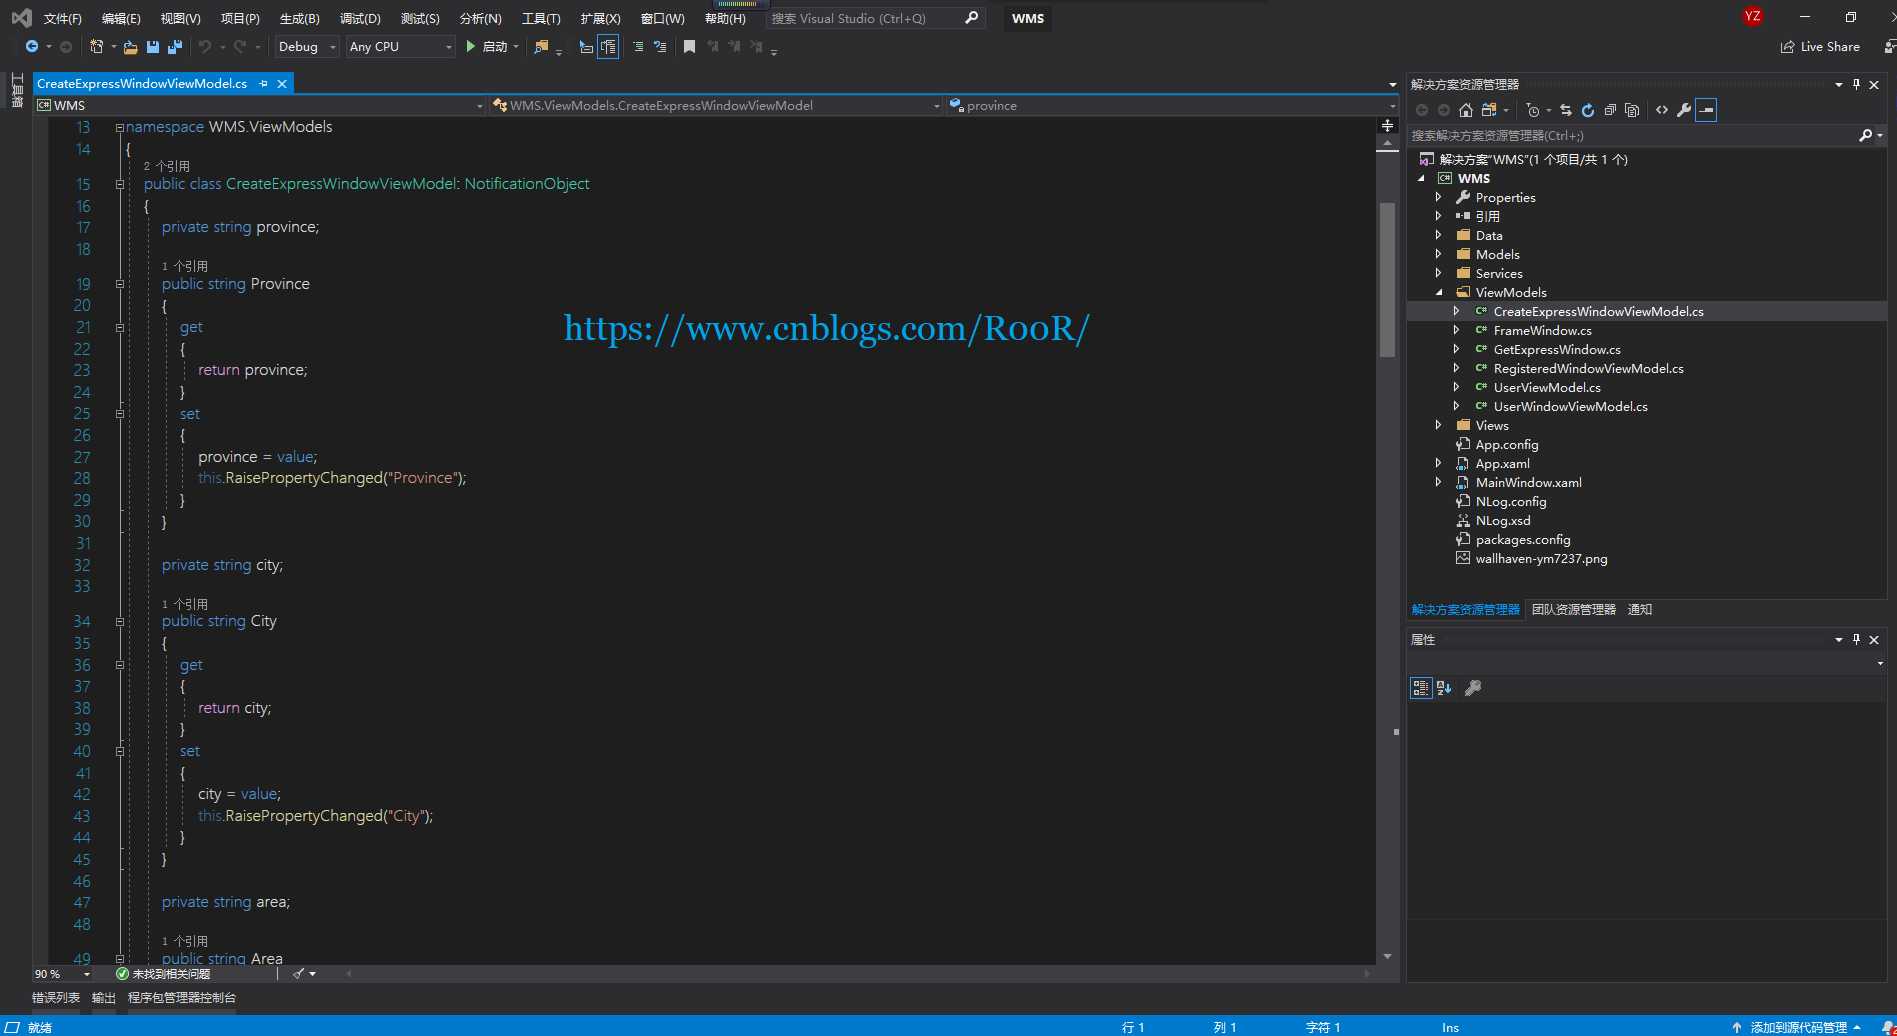Screen dimensions: 1897x1036
Task: Expand the Services folder
Action: click(1439, 274)
